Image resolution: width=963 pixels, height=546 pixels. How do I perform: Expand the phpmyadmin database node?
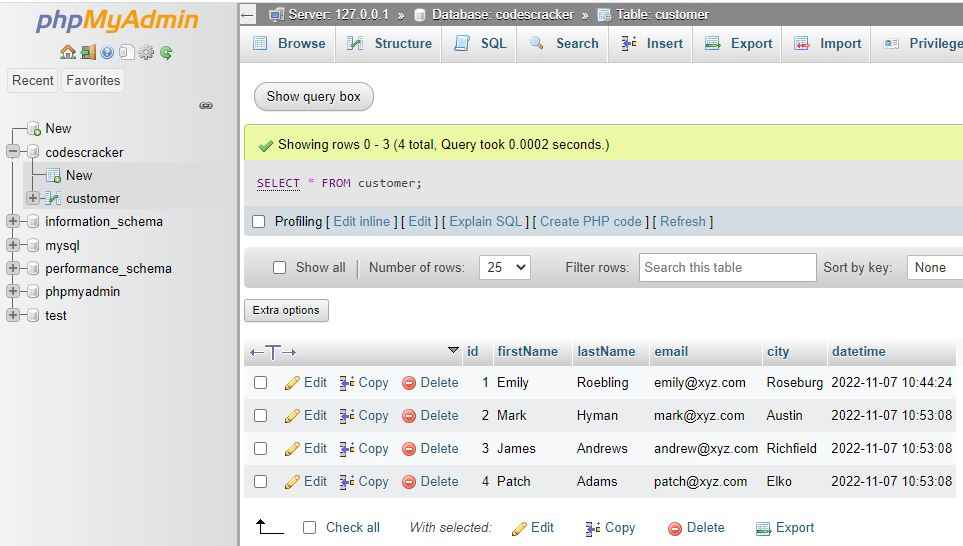point(13,291)
